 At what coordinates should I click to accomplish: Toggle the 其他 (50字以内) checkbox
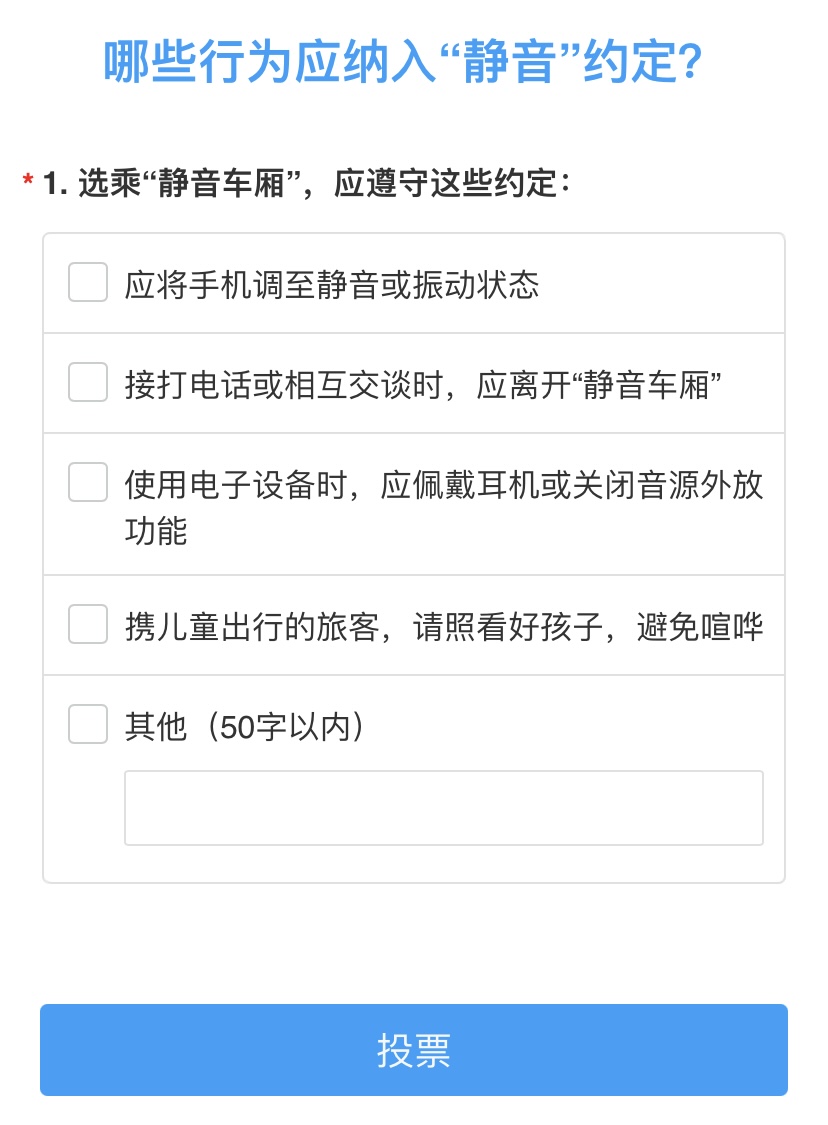(88, 724)
